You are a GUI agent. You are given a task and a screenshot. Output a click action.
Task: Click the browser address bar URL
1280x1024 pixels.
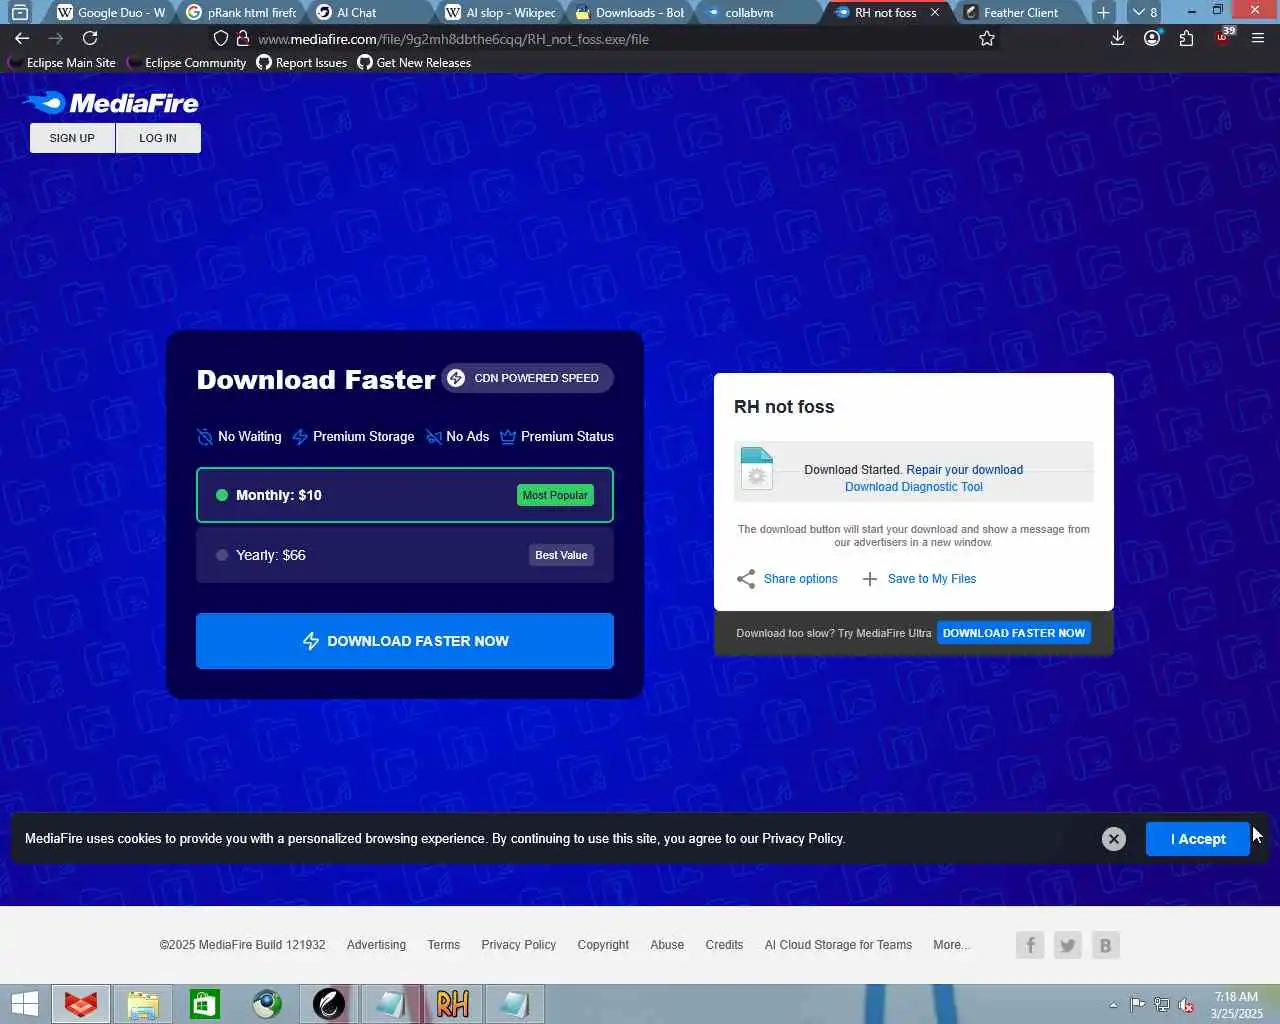(453, 39)
